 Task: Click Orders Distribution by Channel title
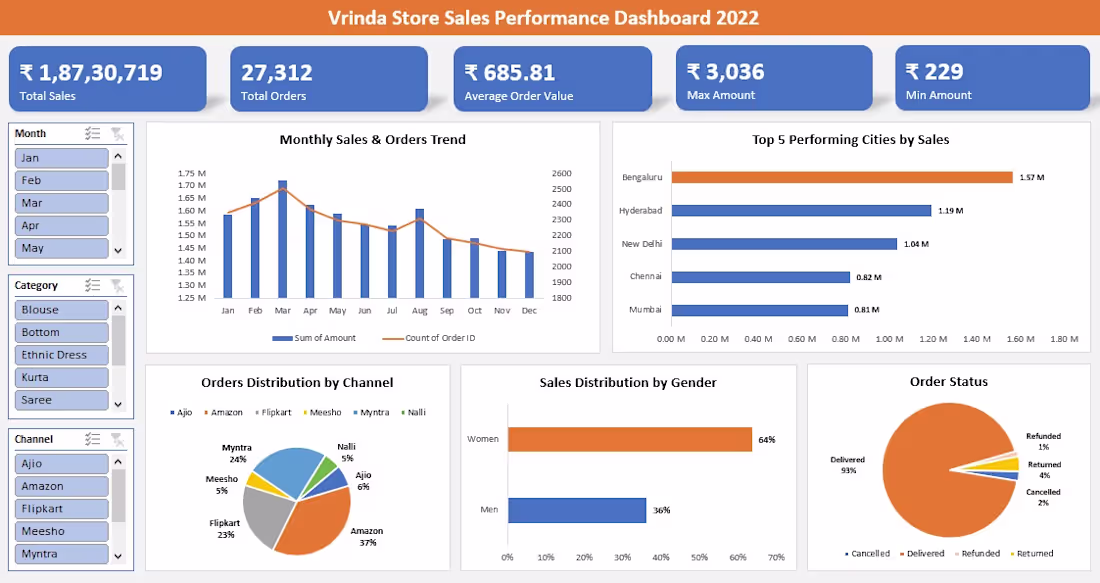(x=297, y=382)
